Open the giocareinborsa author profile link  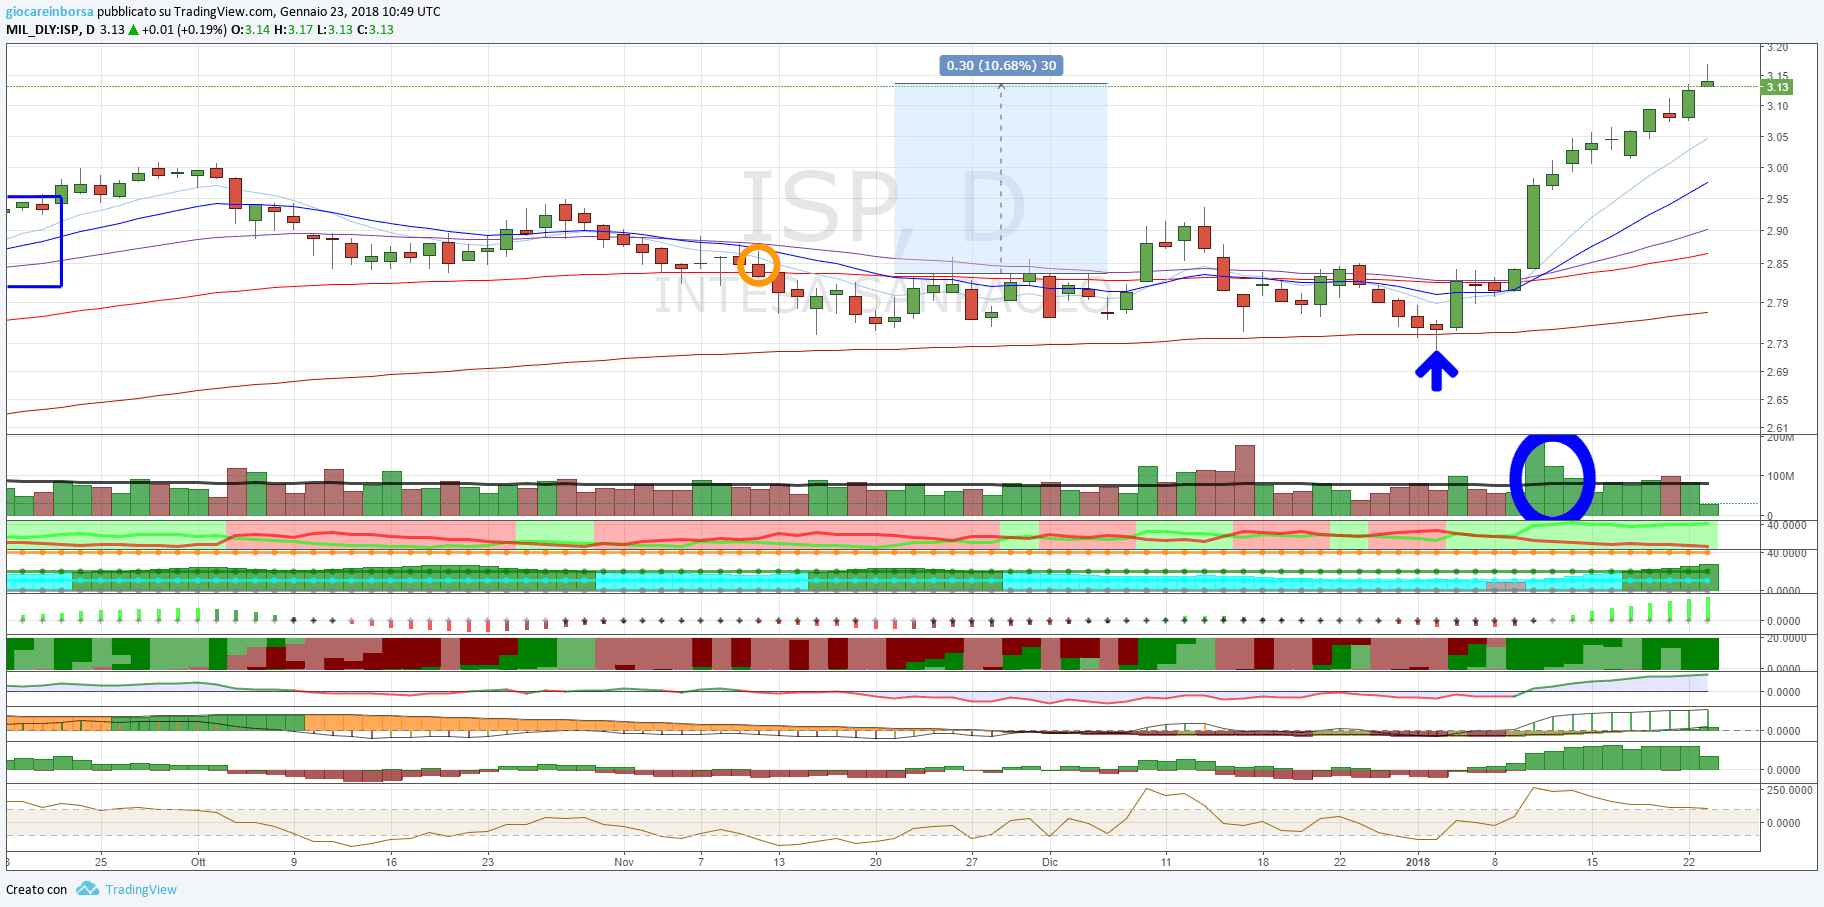coord(50,12)
